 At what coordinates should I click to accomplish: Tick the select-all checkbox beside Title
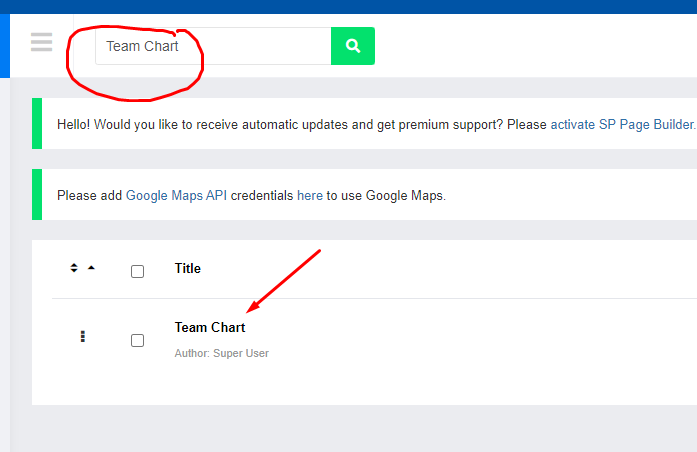(x=137, y=271)
